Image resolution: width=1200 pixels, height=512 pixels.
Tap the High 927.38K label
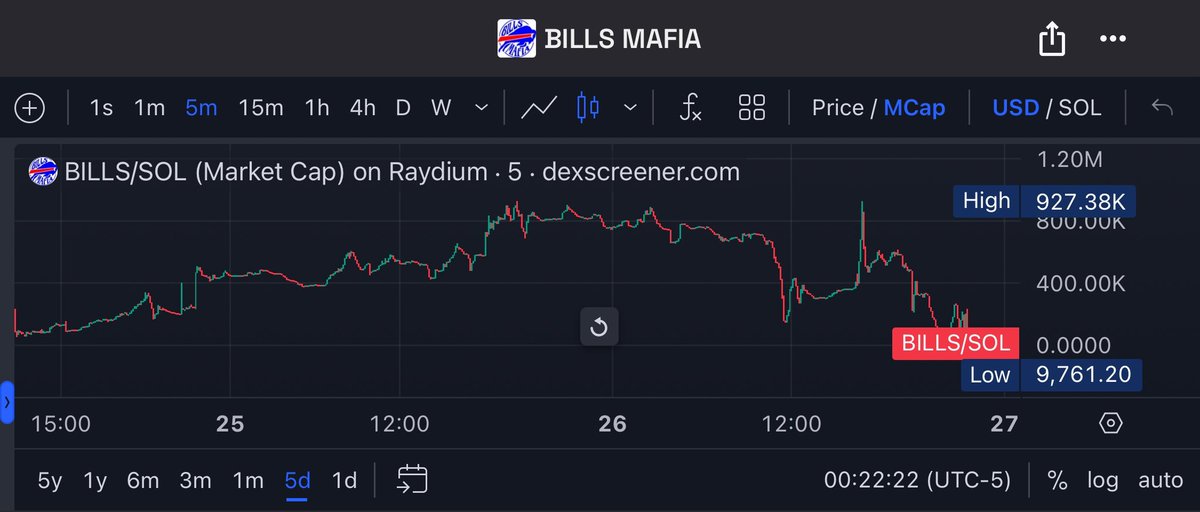(x=1045, y=201)
